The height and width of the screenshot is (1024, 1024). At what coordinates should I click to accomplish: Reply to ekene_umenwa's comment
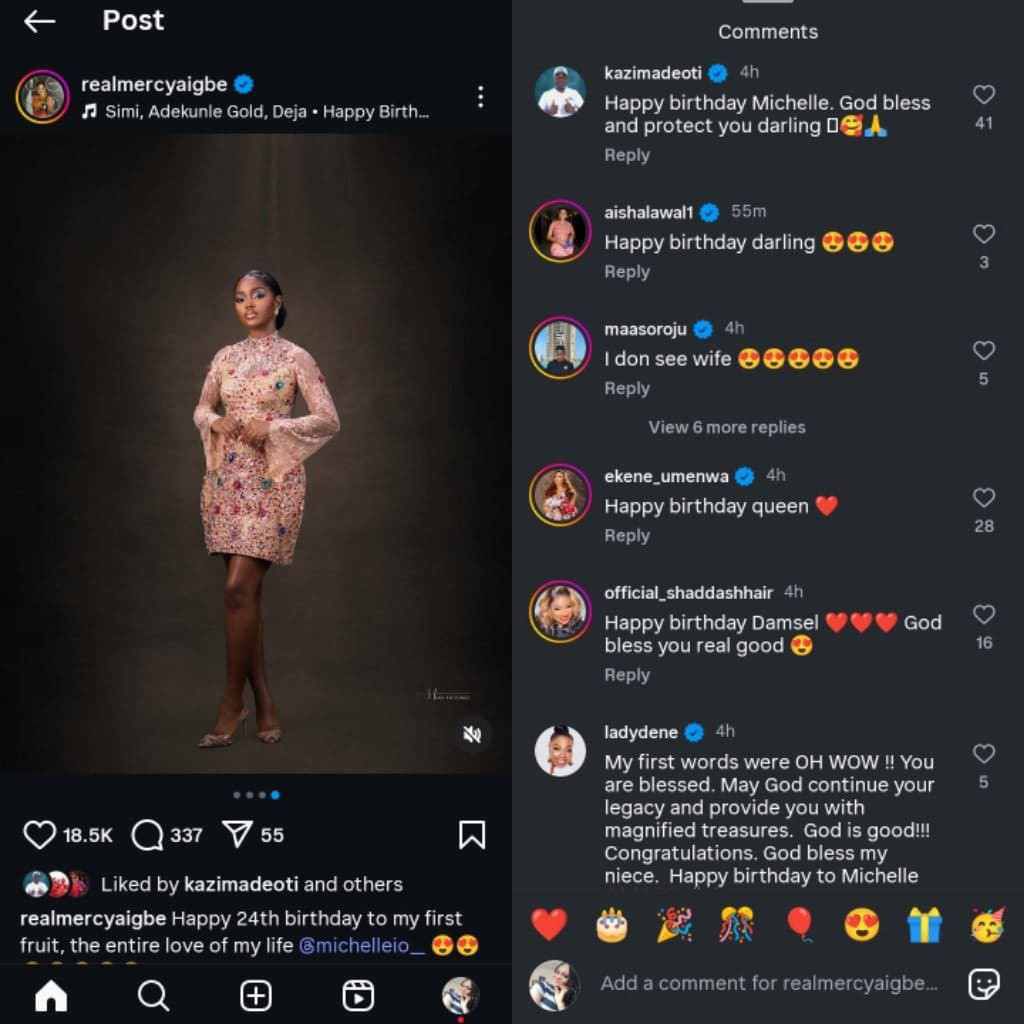(x=627, y=536)
